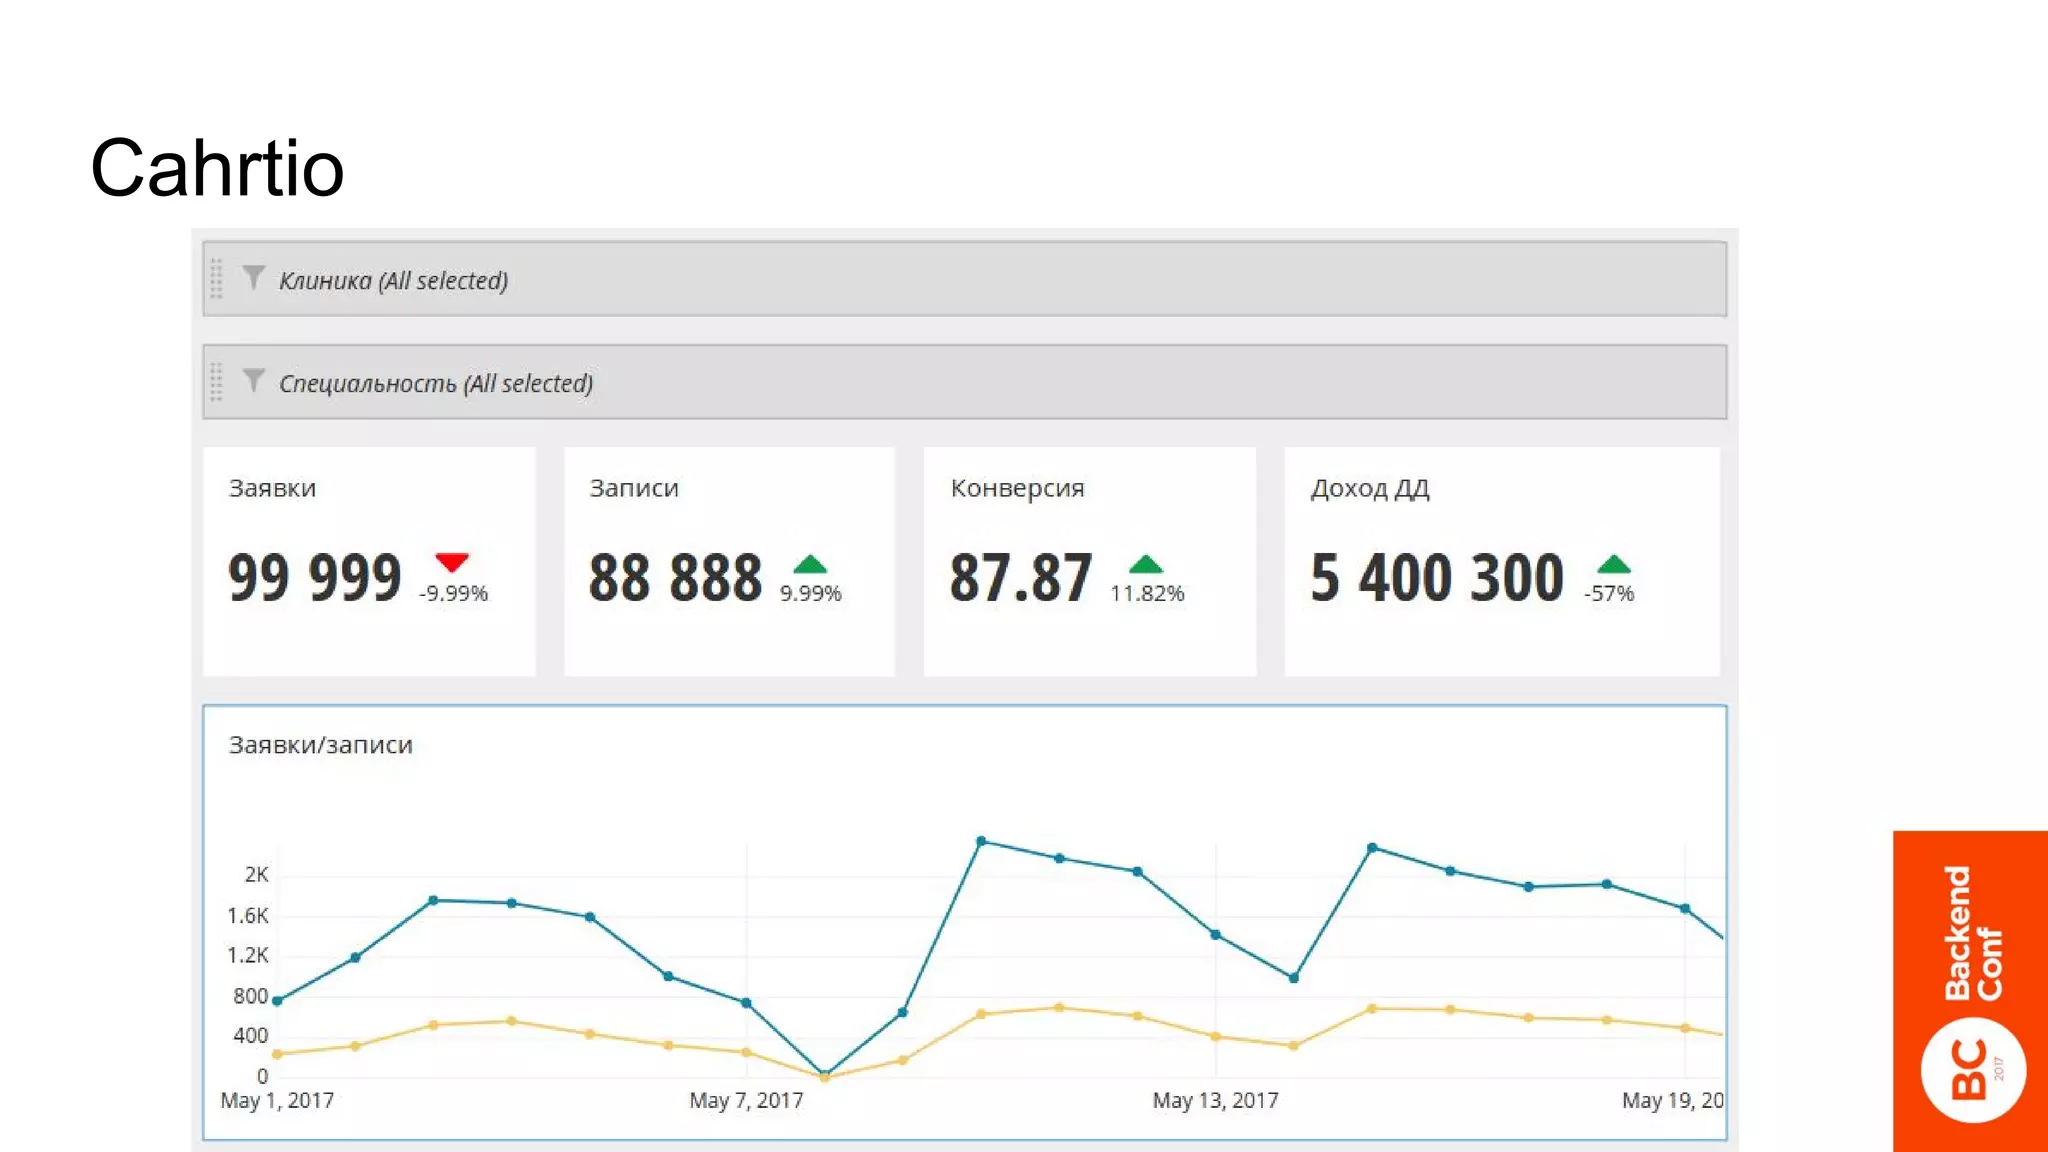Select the Записи 88 888 metric value
The image size is (2048, 1152).
pos(675,578)
